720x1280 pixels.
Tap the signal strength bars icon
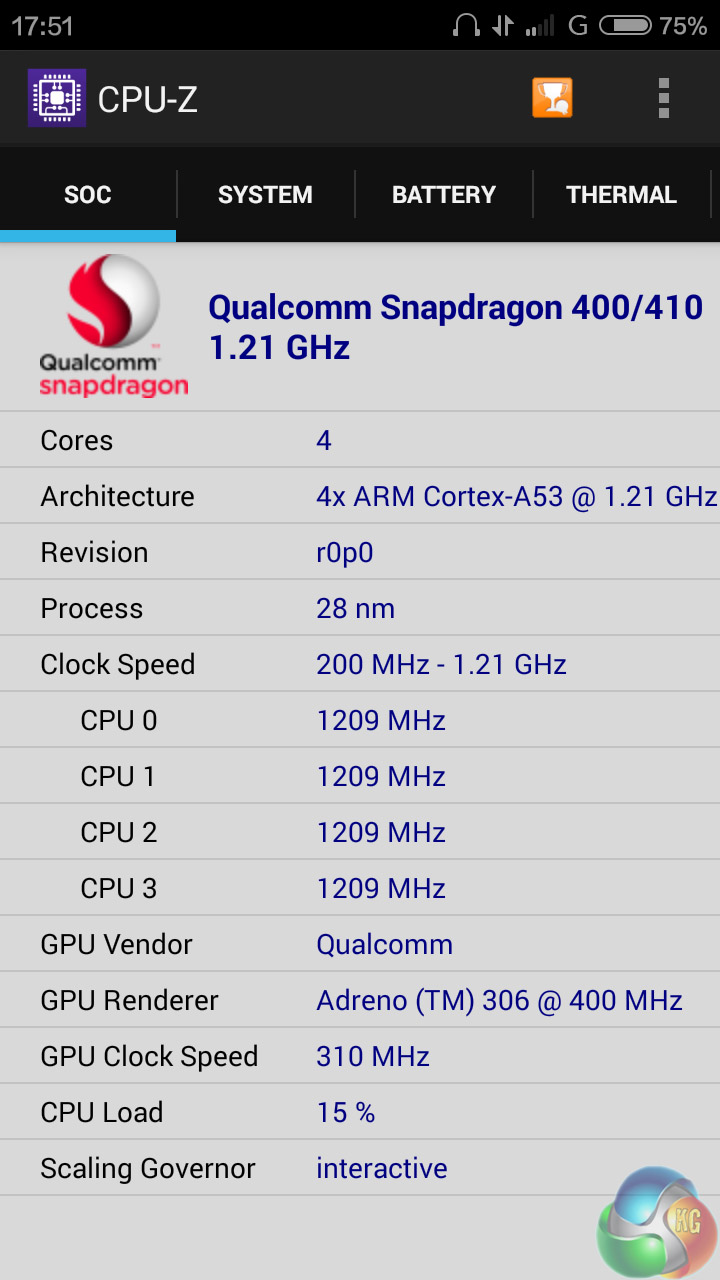[540, 26]
